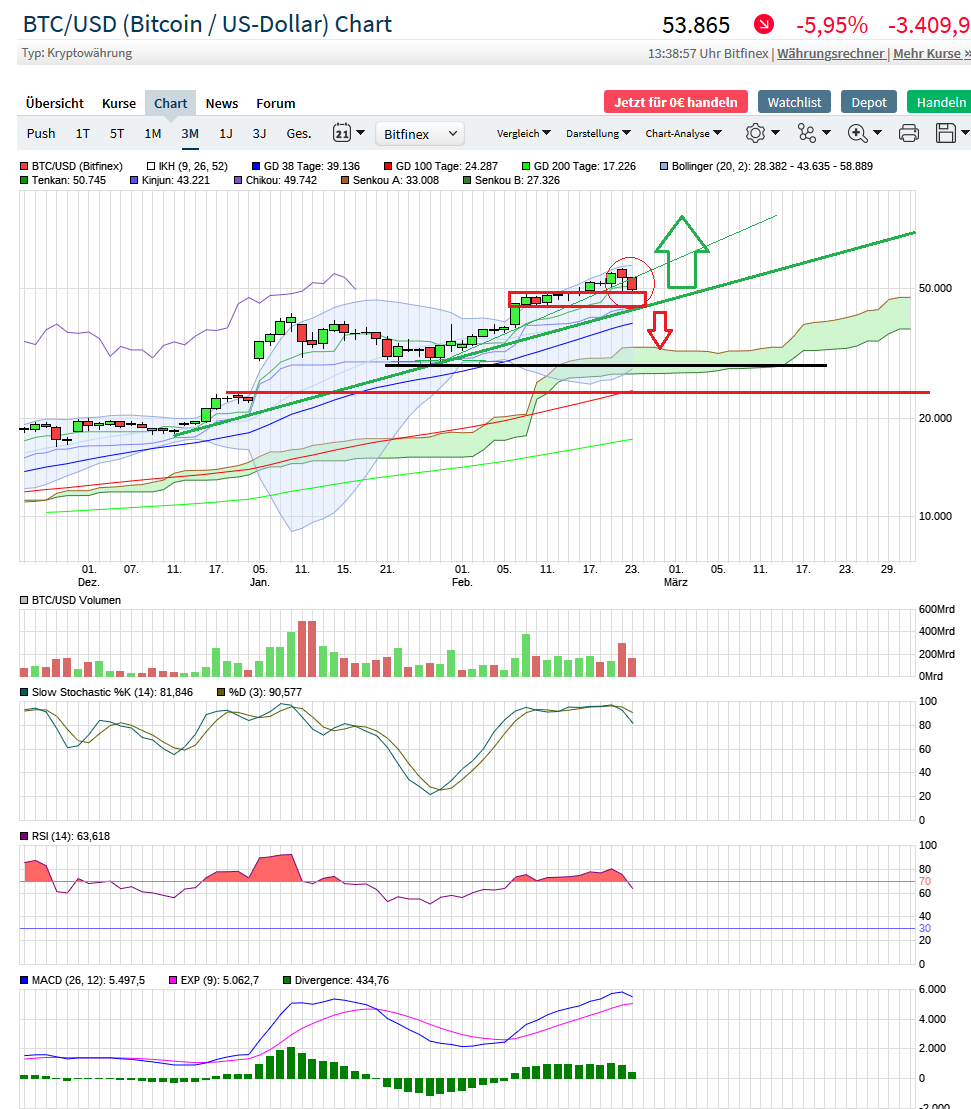Screen dimensions: 971x1109
Task: Toggle BTC/USD Volumen legend entry
Action: tap(70, 600)
